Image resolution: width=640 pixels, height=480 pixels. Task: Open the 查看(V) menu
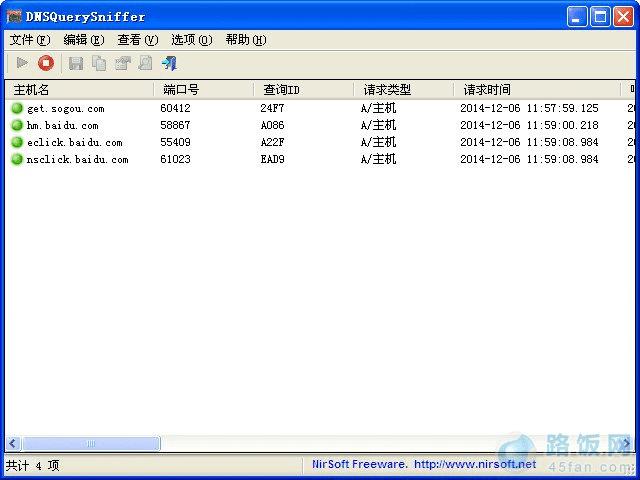click(138, 40)
